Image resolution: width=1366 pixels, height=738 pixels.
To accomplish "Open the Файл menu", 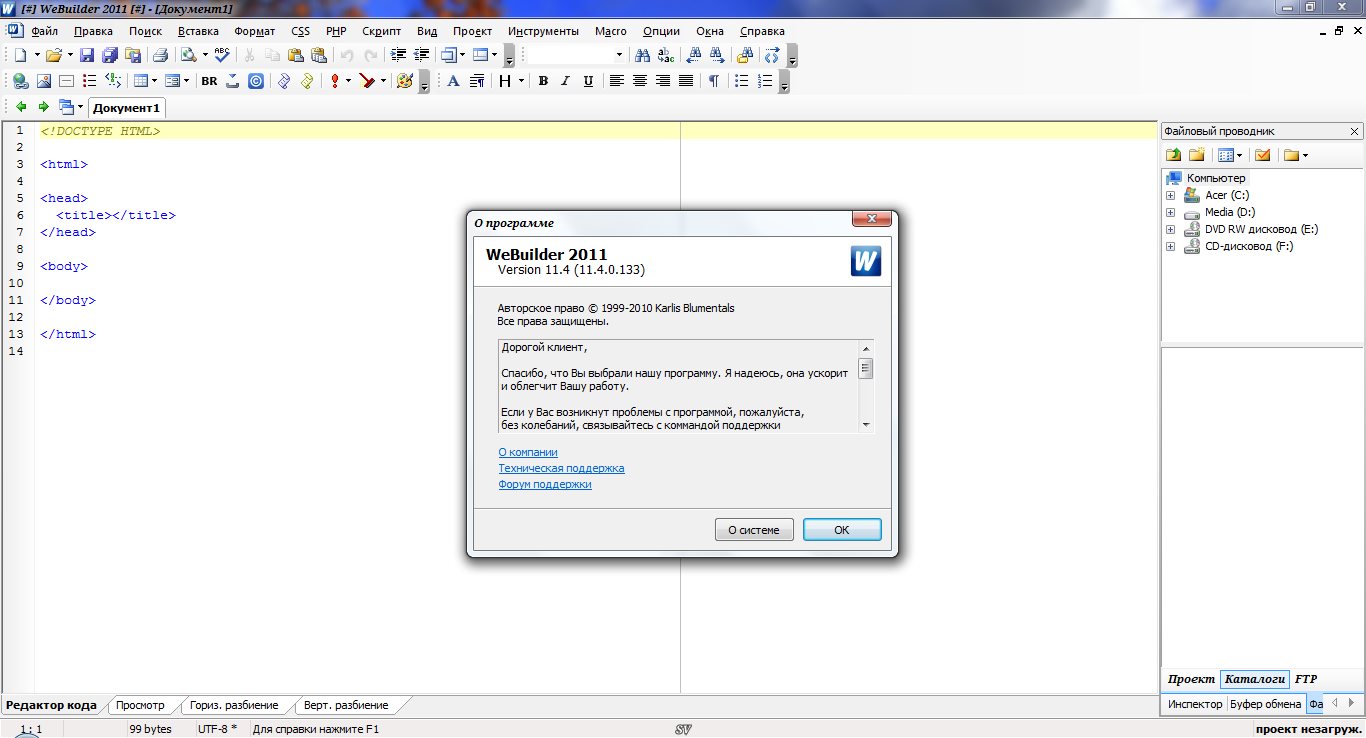I will tap(45, 31).
